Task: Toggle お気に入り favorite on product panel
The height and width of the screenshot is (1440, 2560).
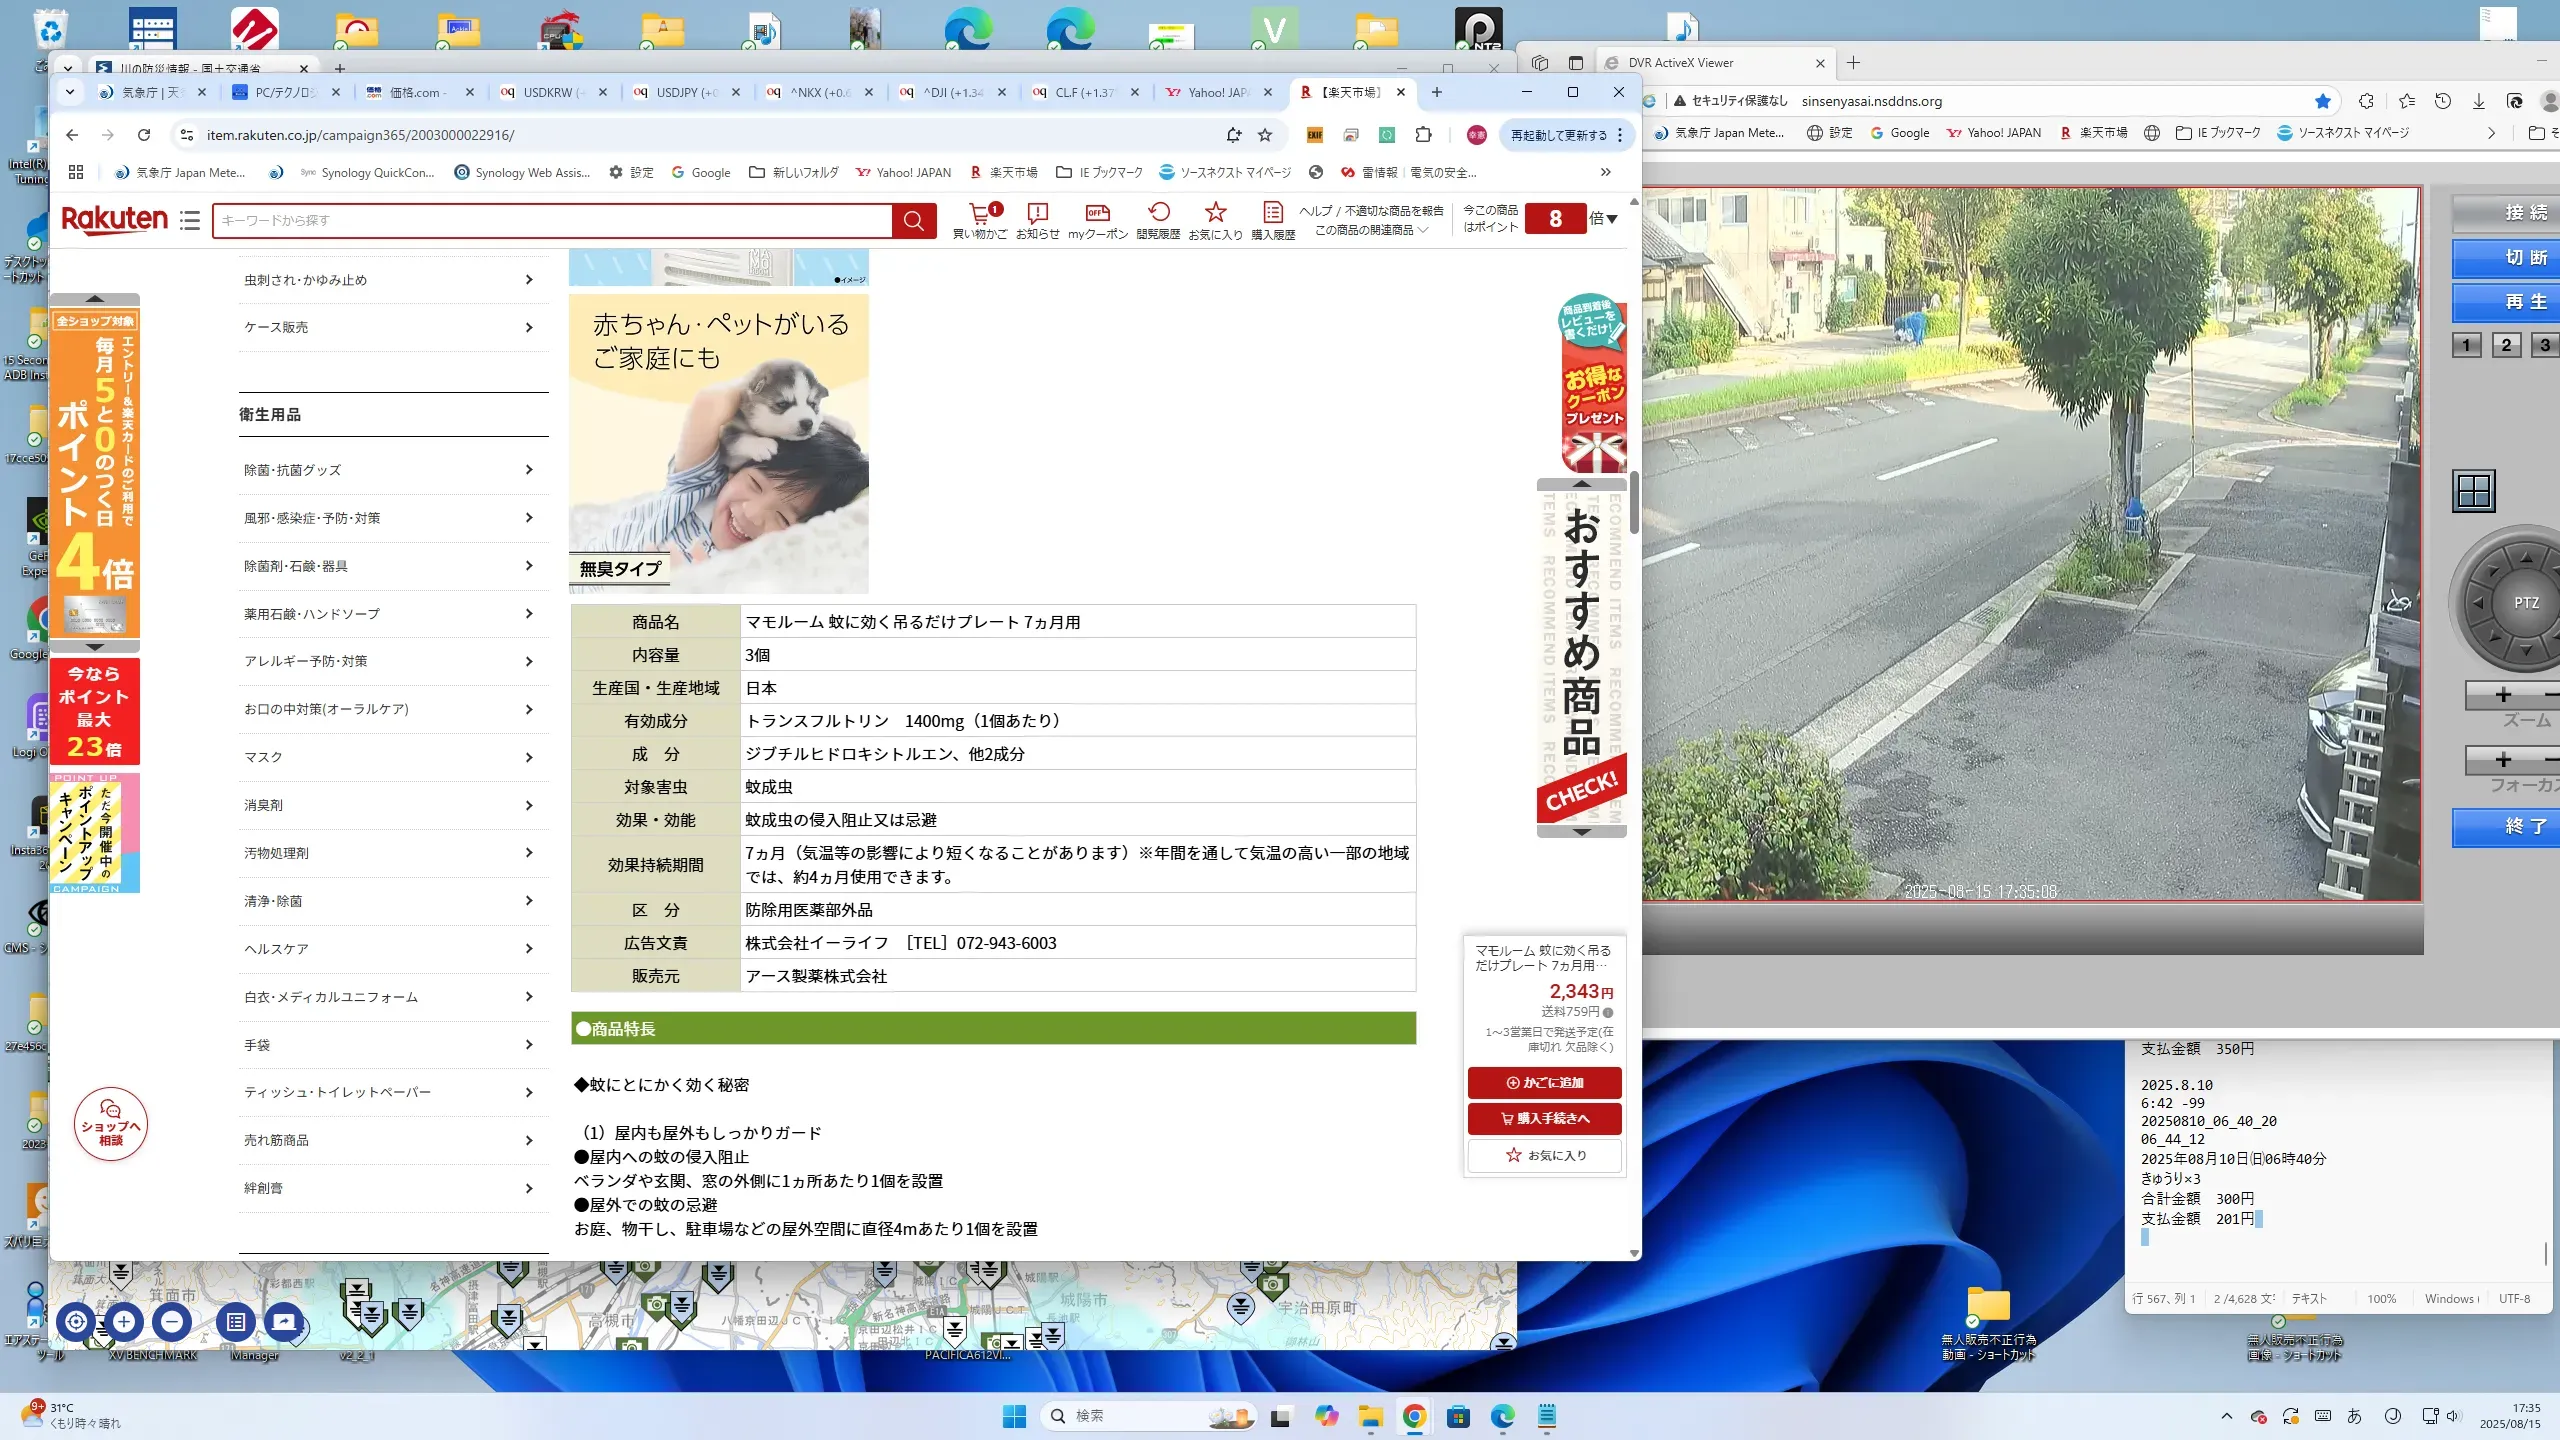Action: click(x=1544, y=1155)
